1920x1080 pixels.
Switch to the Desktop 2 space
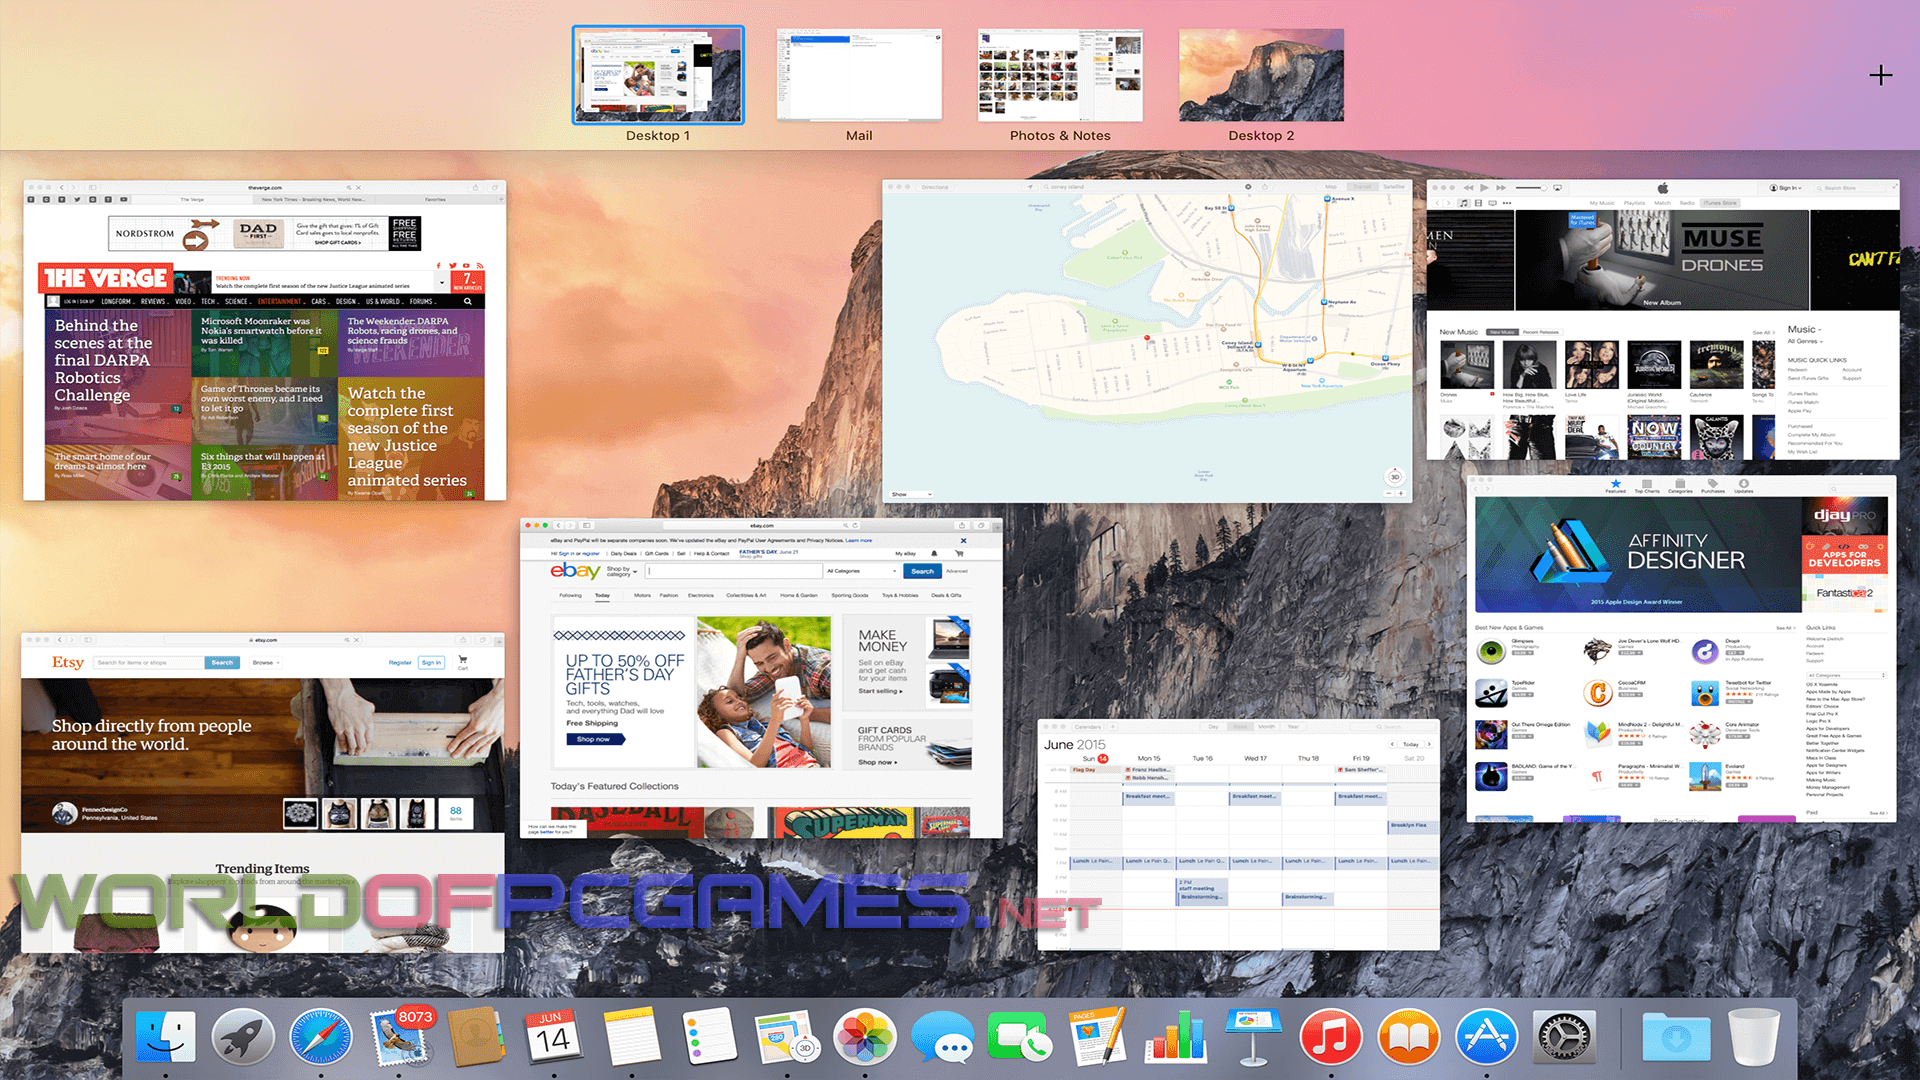click(x=1261, y=77)
